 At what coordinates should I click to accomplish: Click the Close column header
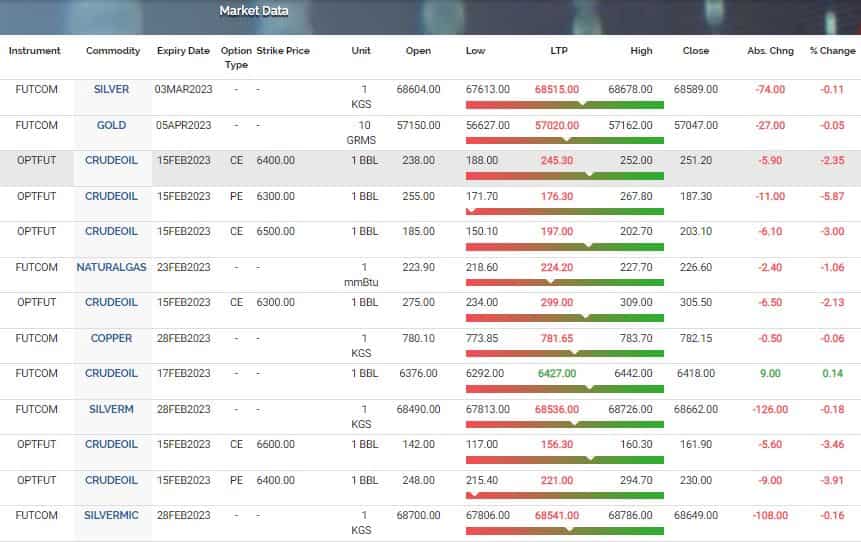tap(696, 51)
